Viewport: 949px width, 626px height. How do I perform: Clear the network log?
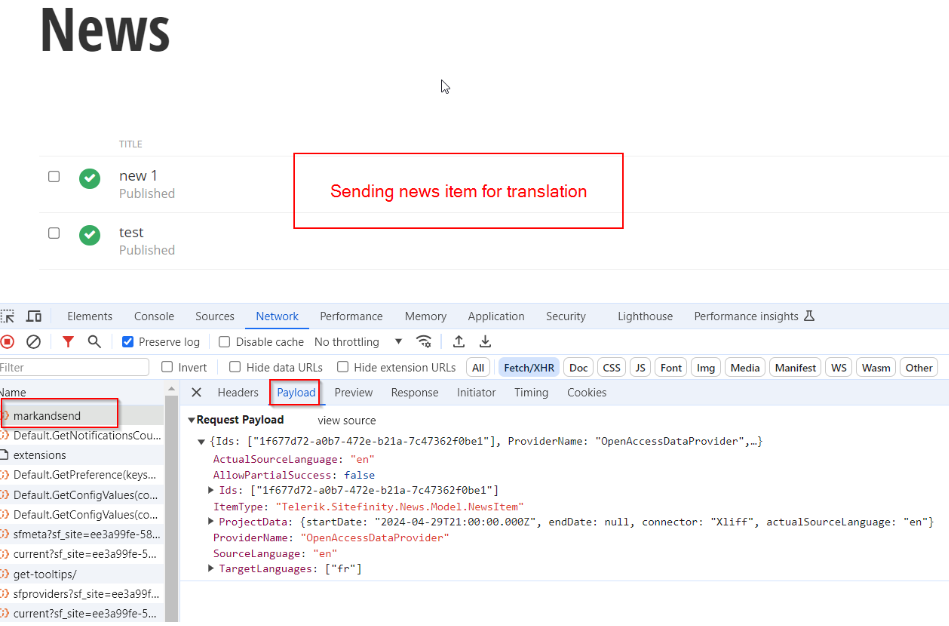coord(33,342)
